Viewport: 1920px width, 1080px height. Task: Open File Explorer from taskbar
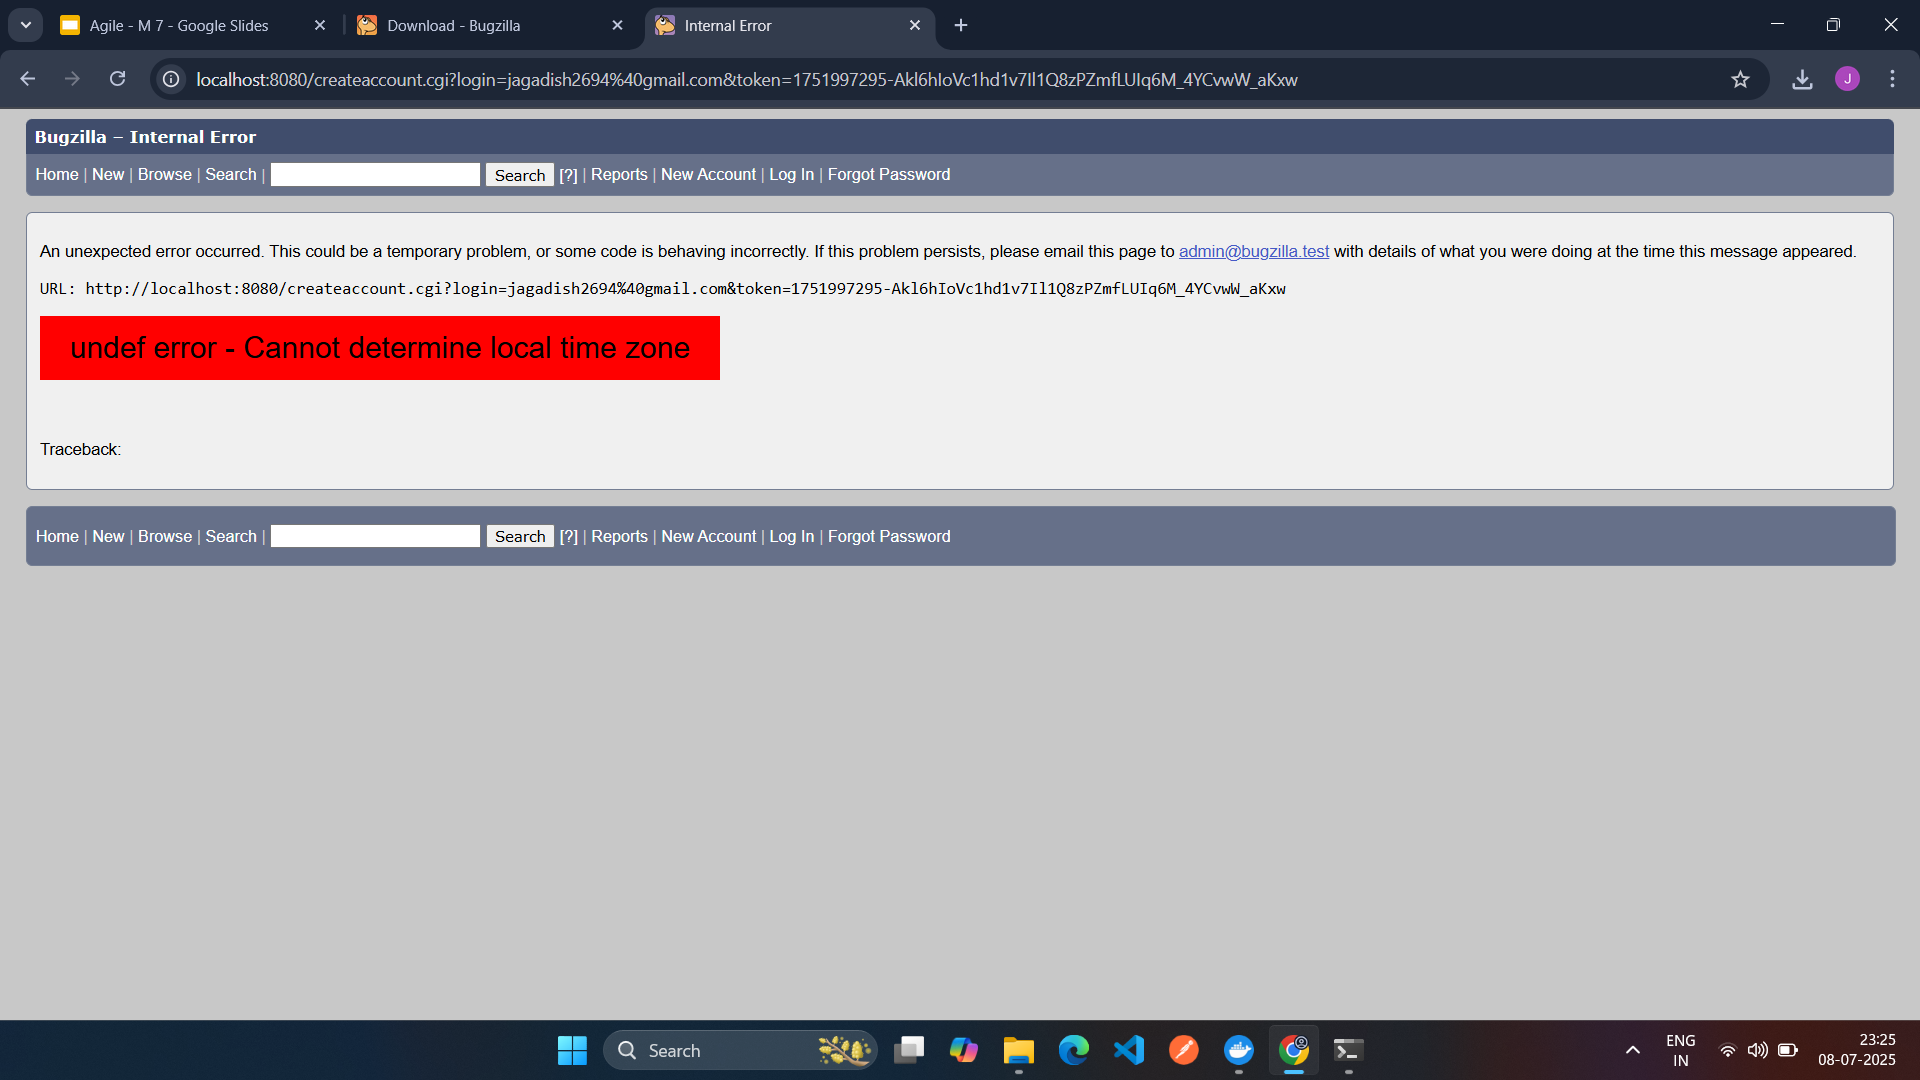coord(1019,1050)
